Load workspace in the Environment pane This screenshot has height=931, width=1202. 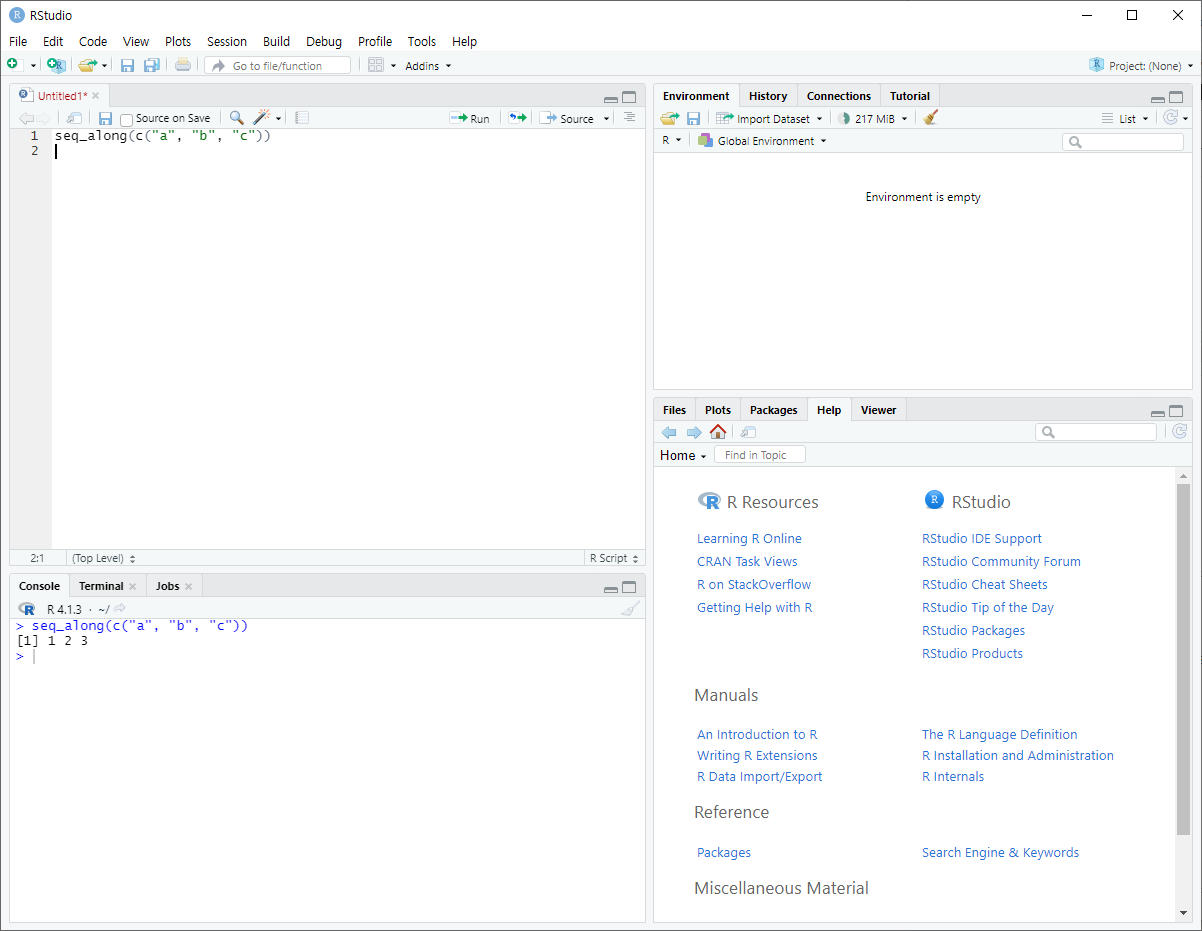tap(669, 118)
